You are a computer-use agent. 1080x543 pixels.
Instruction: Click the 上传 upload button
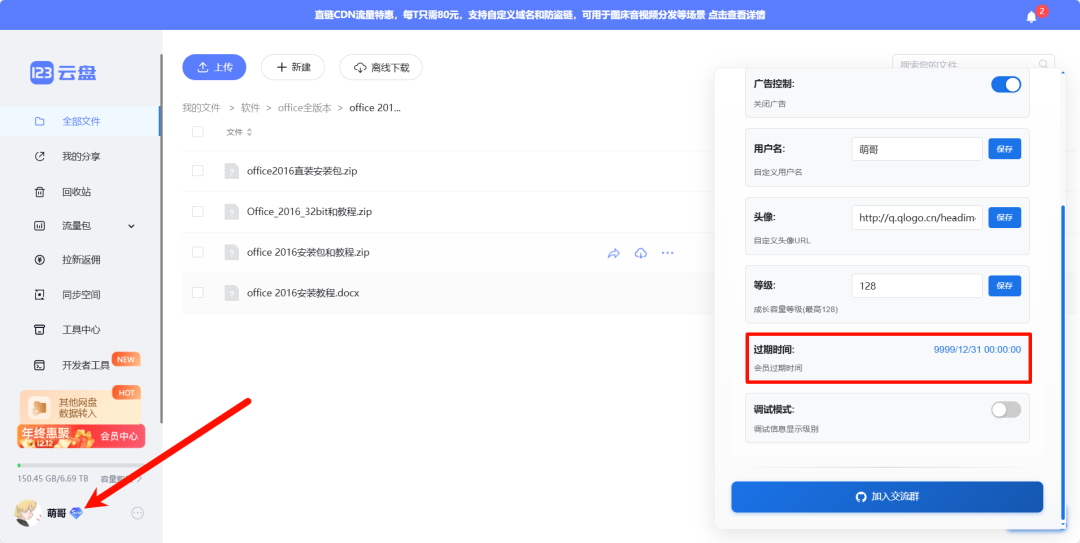(x=214, y=67)
